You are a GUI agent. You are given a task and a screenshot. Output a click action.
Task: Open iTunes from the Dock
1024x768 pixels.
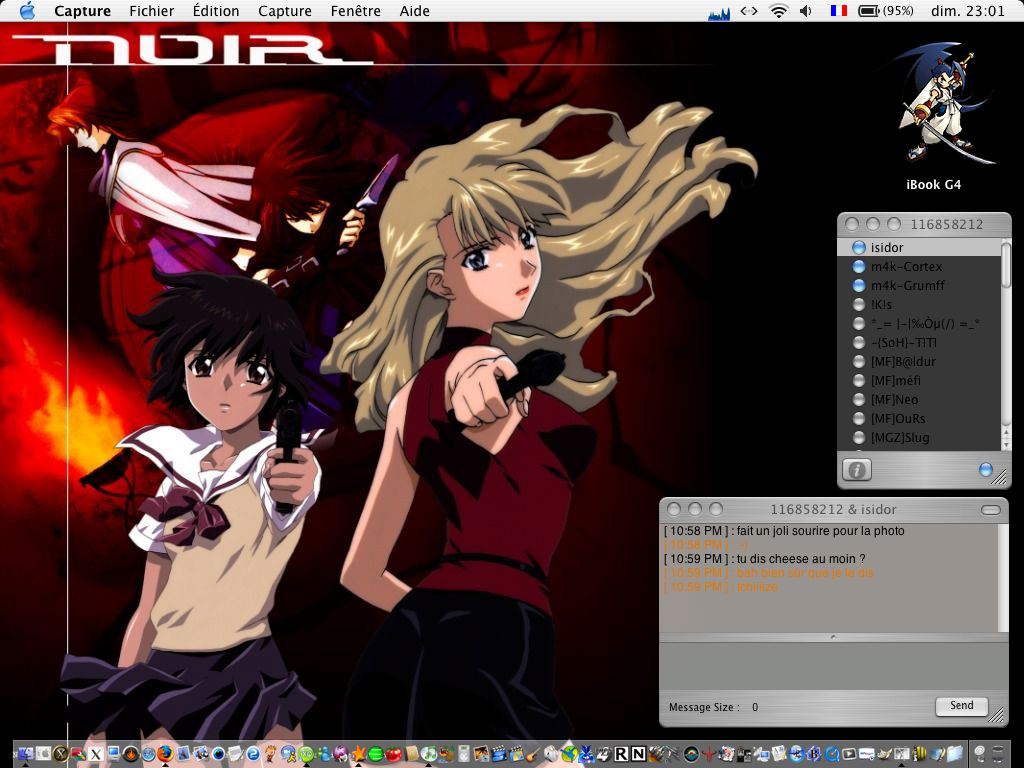[x=428, y=754]
